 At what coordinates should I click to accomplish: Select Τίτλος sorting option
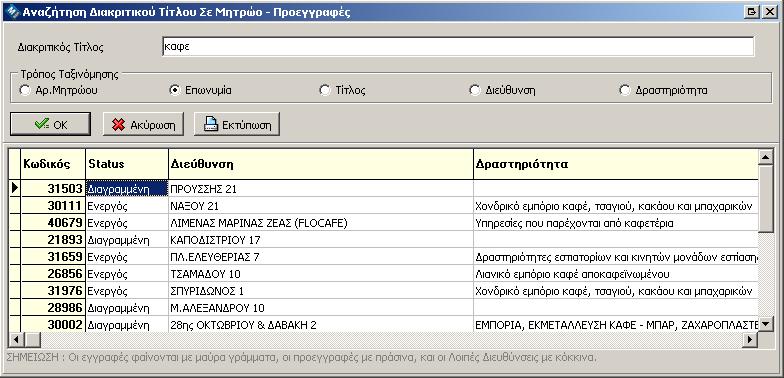click(342, 90)
